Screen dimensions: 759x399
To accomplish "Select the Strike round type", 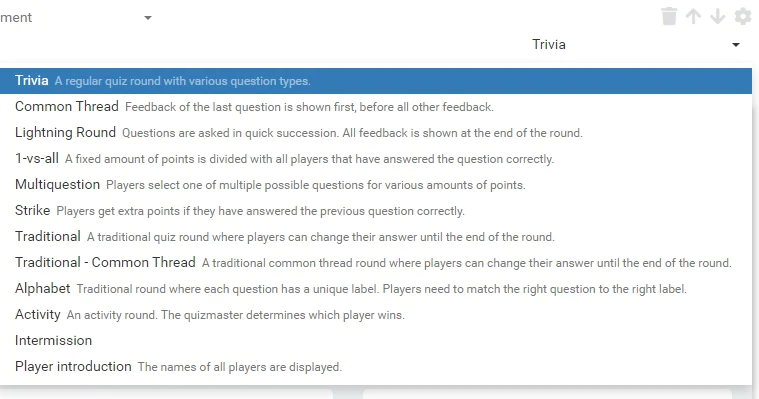I will (376, 211).
